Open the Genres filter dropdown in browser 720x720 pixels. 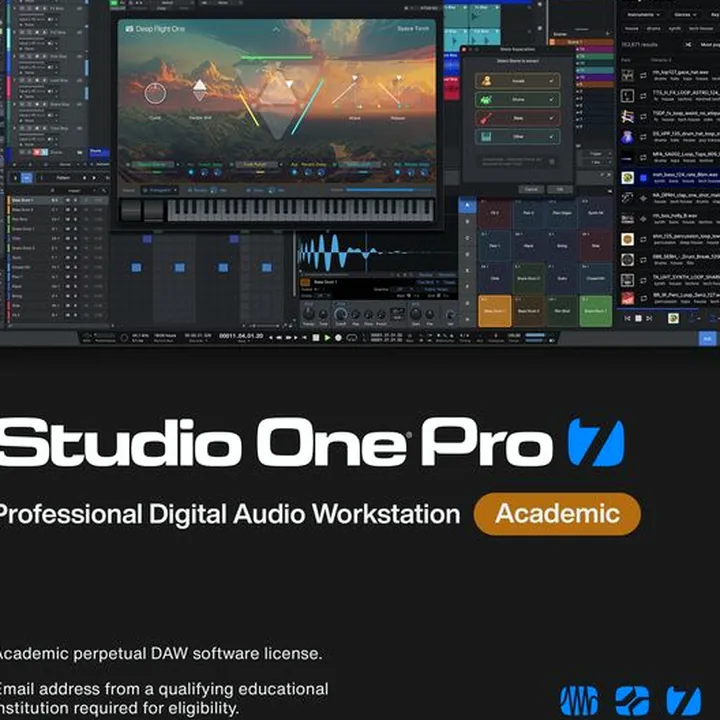pos(685,15)
